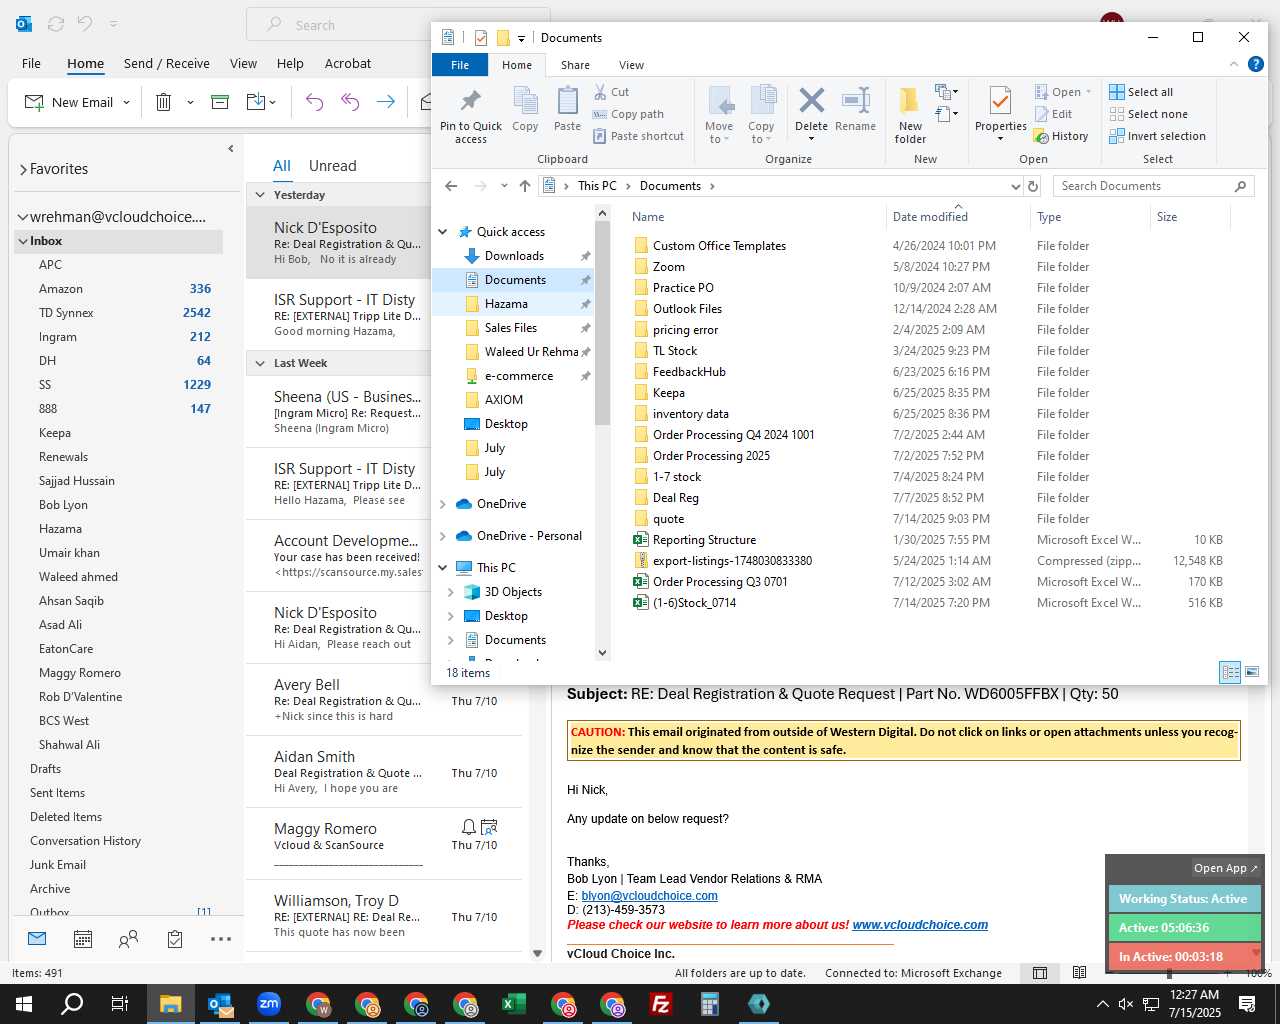The height and width of the screenshot is (1024, 1280).
Task: Go up one folder level arrow
Action: click(x=525, y=186)
